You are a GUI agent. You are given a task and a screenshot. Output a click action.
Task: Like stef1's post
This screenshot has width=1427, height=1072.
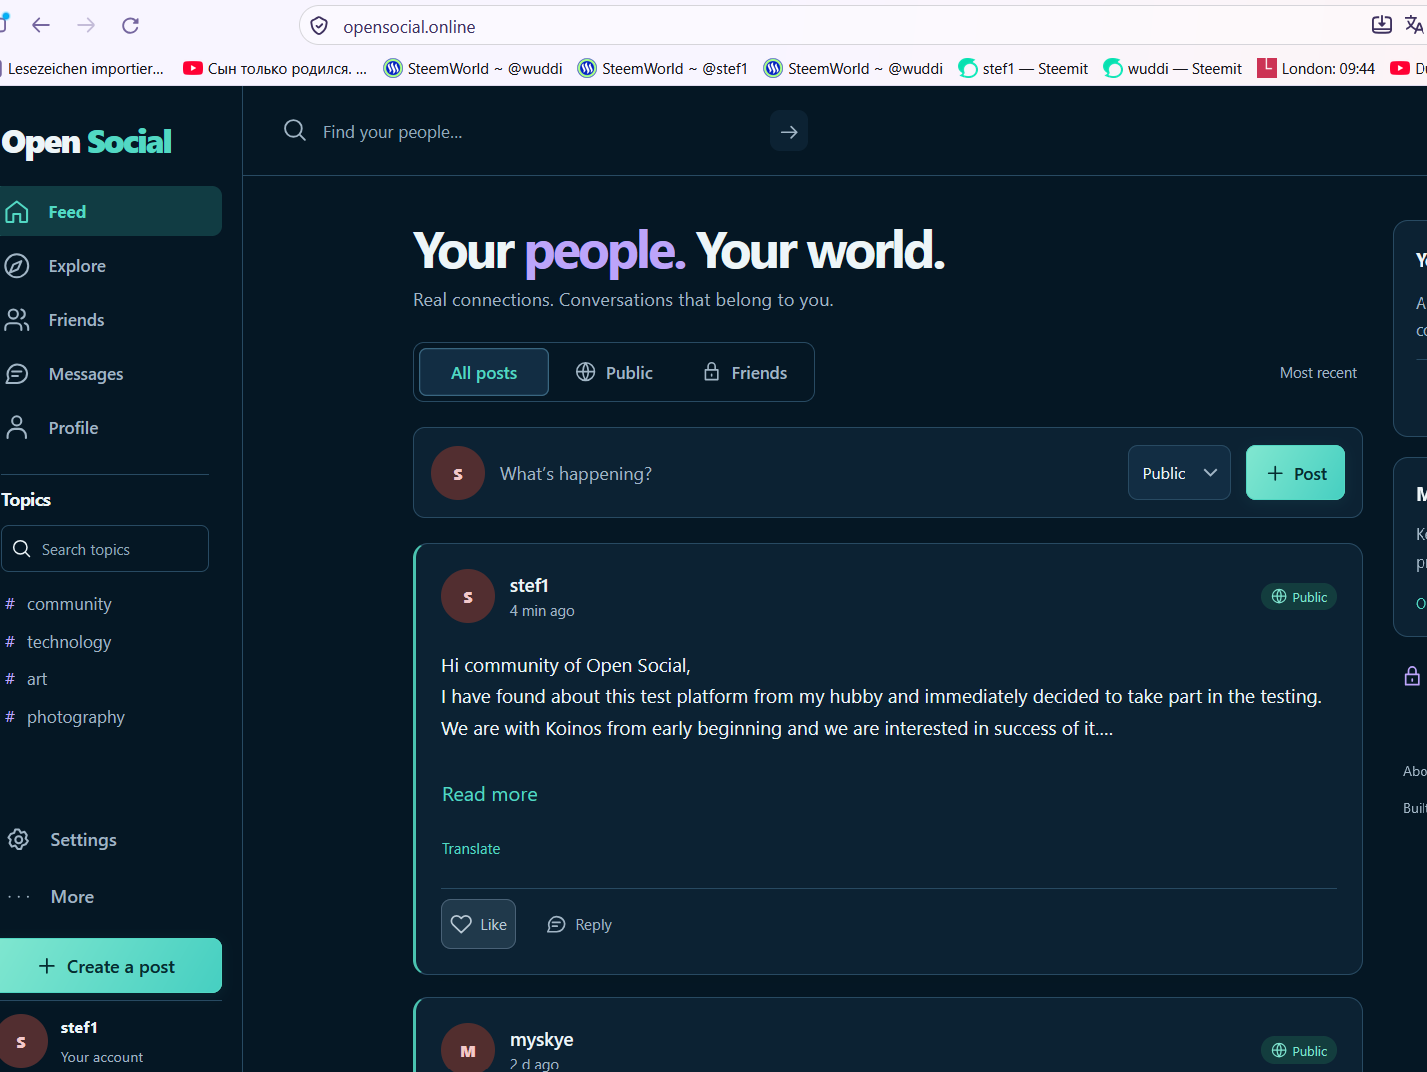pyautogui.click(x=479, y=924)
